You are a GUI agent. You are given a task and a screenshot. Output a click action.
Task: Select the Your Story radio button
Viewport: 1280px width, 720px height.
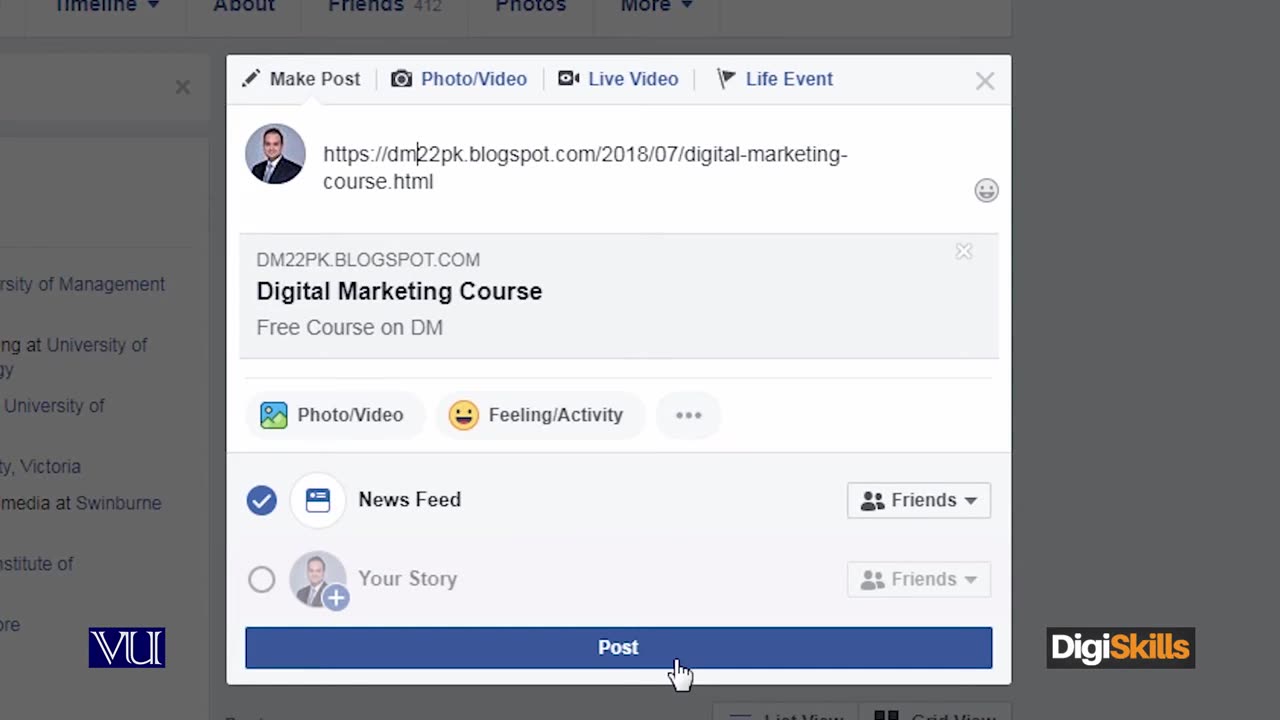point(261,579)
